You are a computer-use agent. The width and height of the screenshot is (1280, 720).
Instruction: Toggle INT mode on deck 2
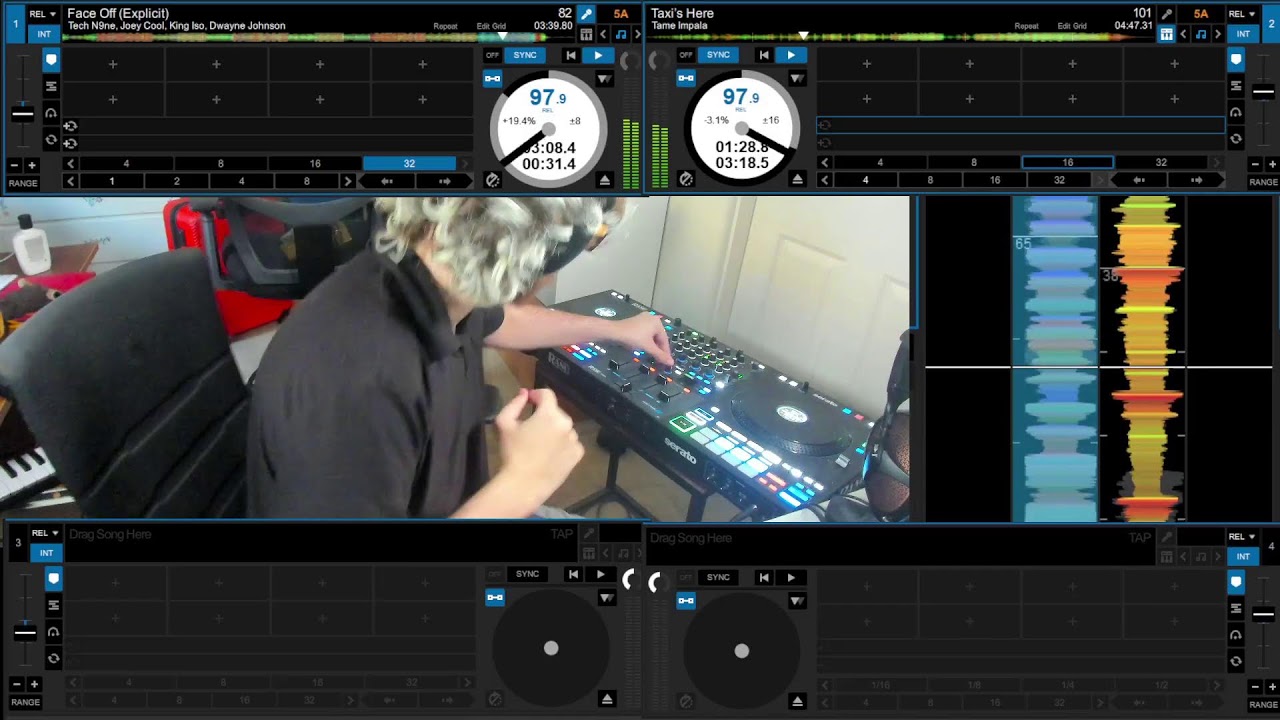(x=1243, y=34)
